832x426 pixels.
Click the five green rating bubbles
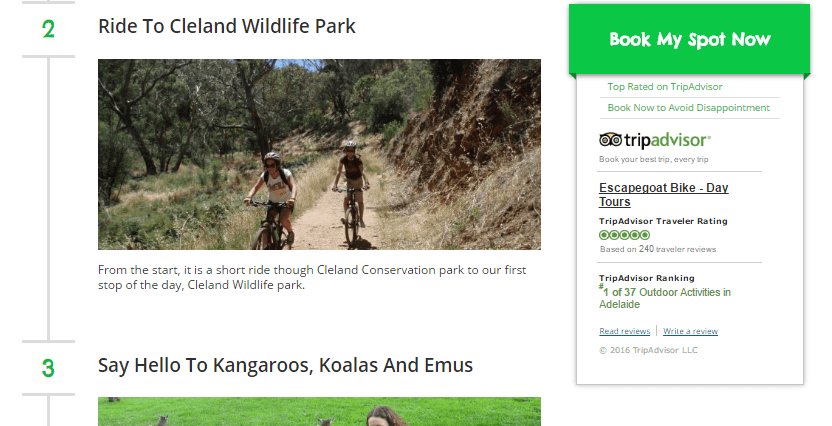click(x=624, y=235)
